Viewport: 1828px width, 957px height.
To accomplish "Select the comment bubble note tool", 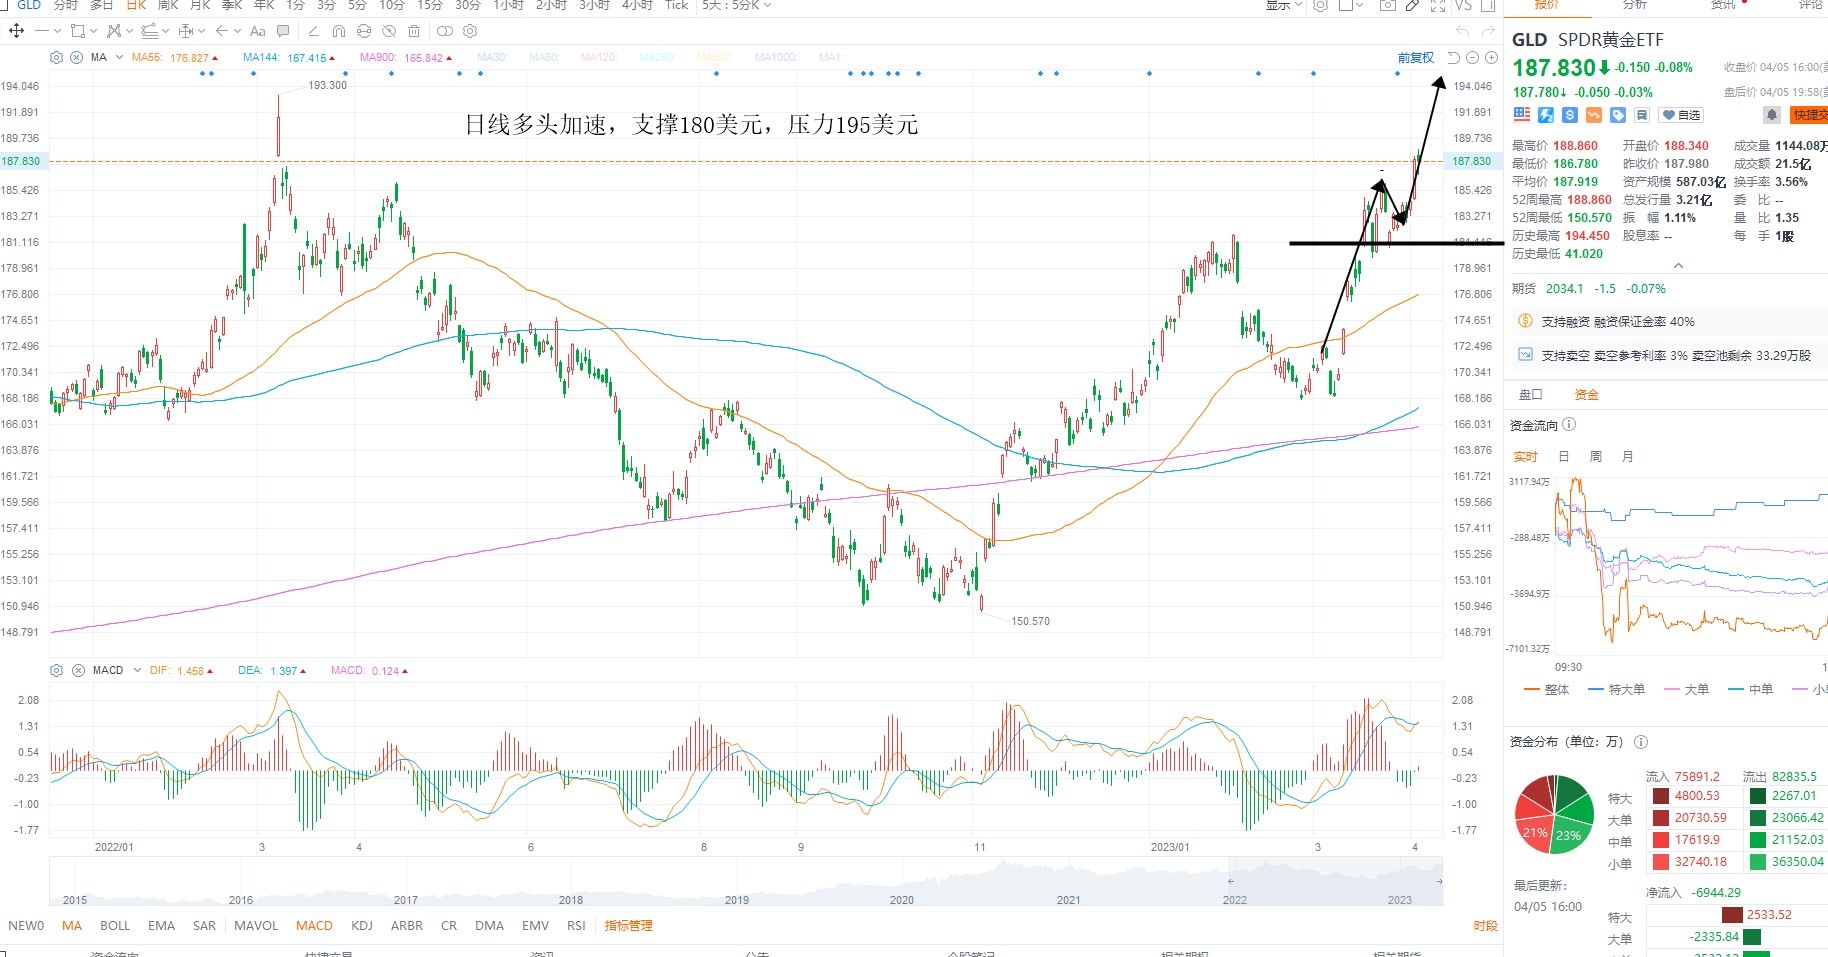I will (283, 31).
